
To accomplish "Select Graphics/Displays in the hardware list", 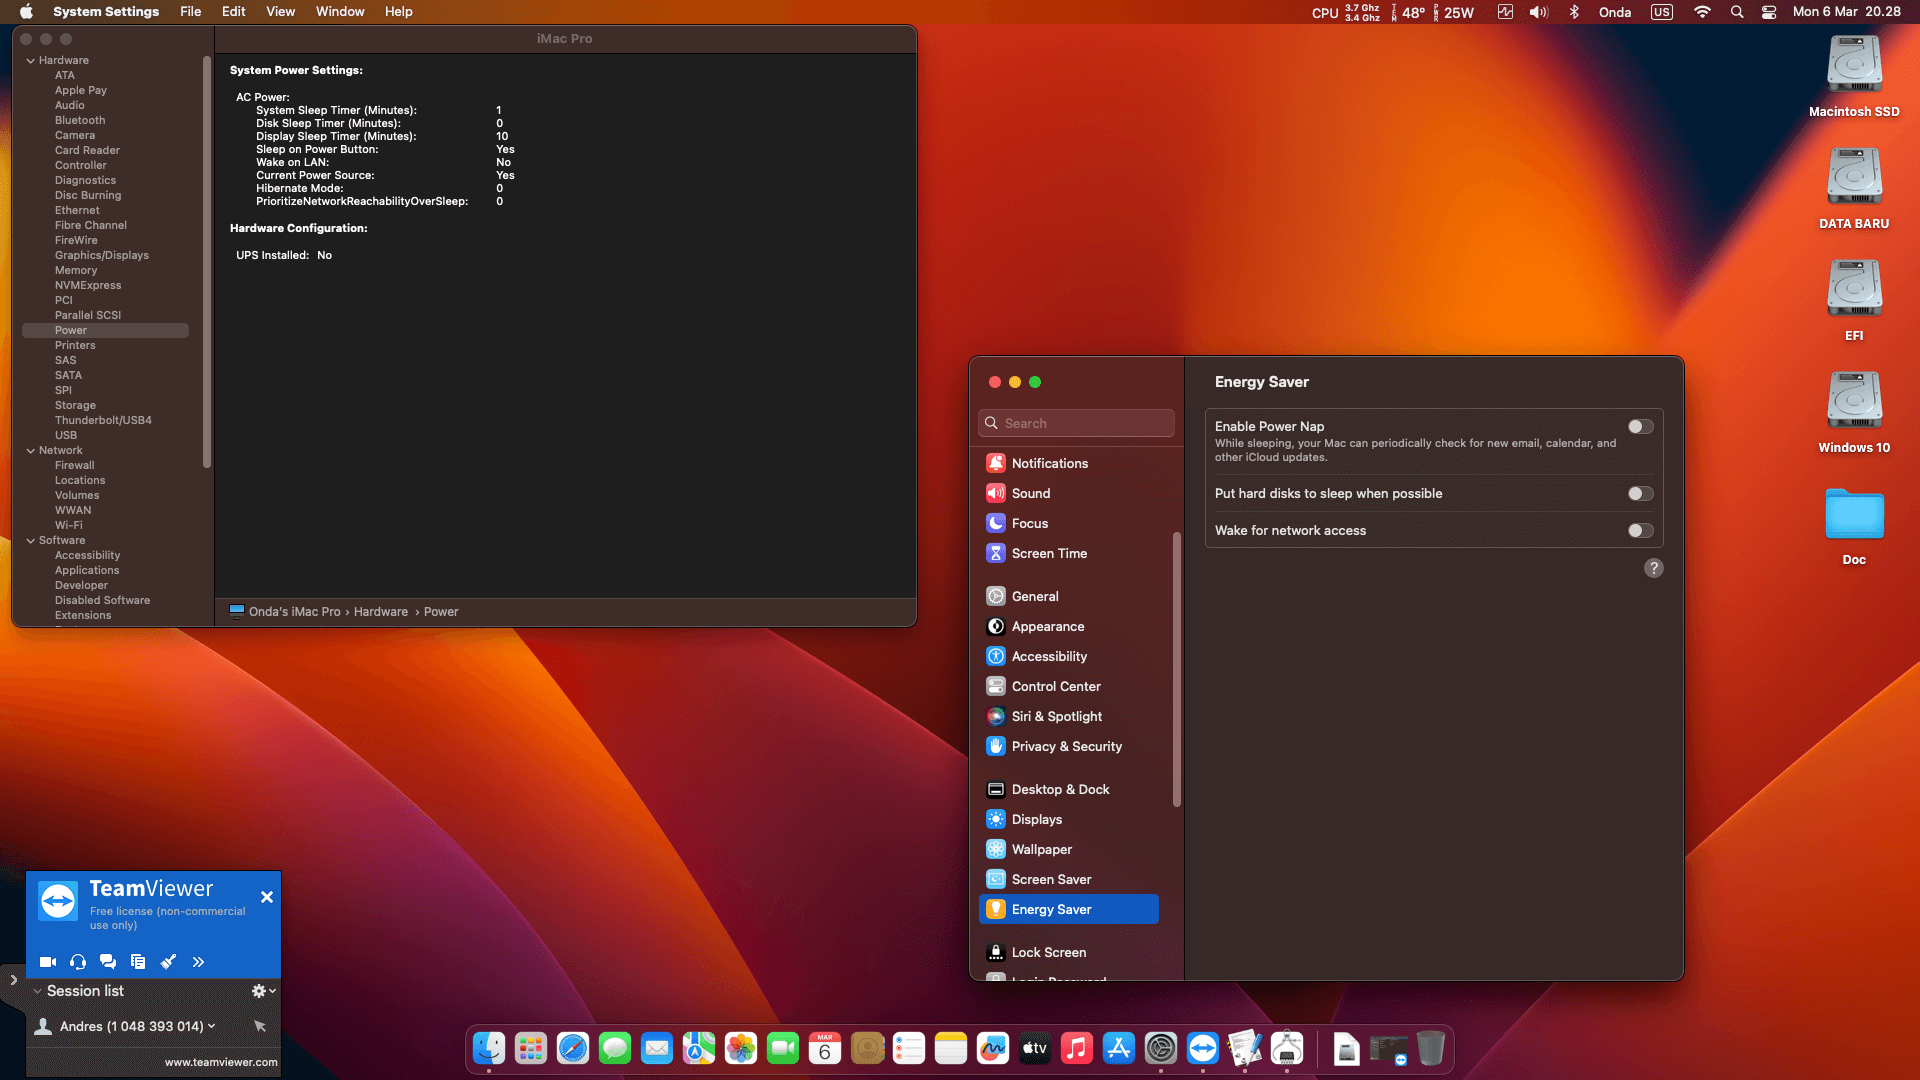I will (x=101, y=255).
